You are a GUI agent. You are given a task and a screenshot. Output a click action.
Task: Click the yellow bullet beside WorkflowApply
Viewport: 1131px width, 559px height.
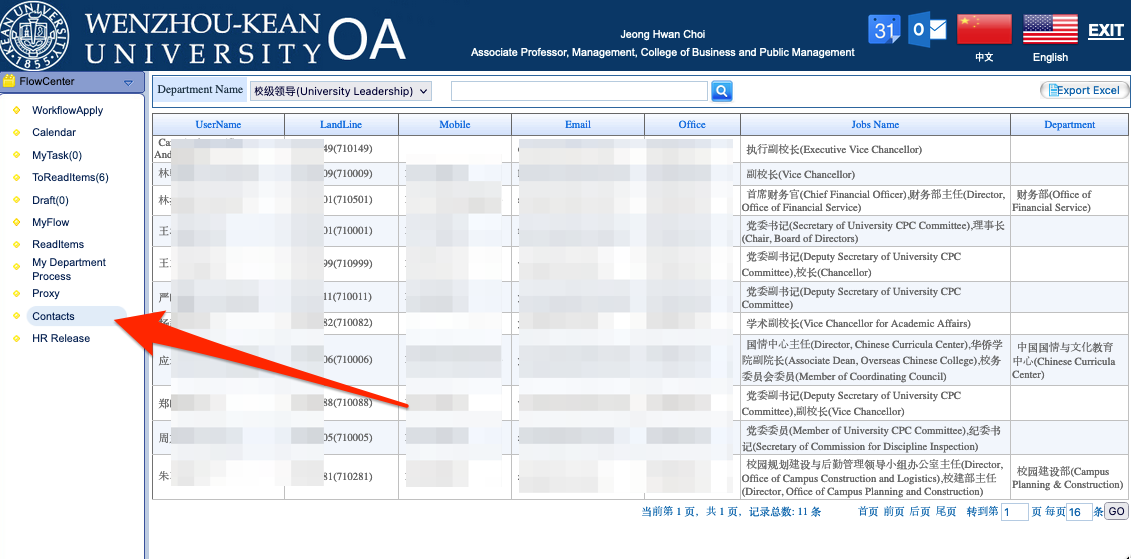tap(17, 111)
